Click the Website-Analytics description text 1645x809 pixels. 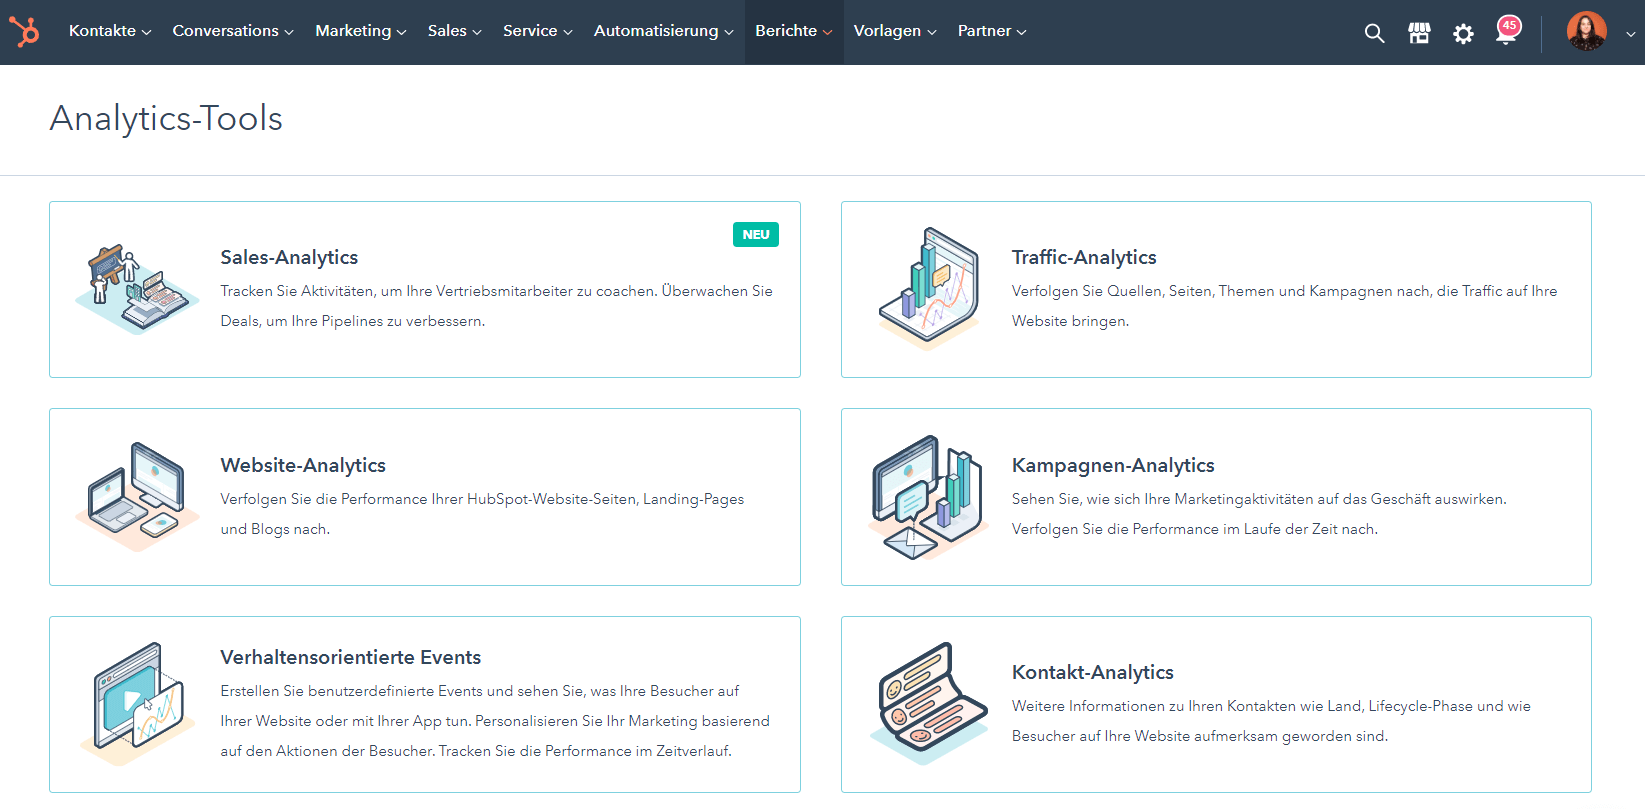click(483, 514)
